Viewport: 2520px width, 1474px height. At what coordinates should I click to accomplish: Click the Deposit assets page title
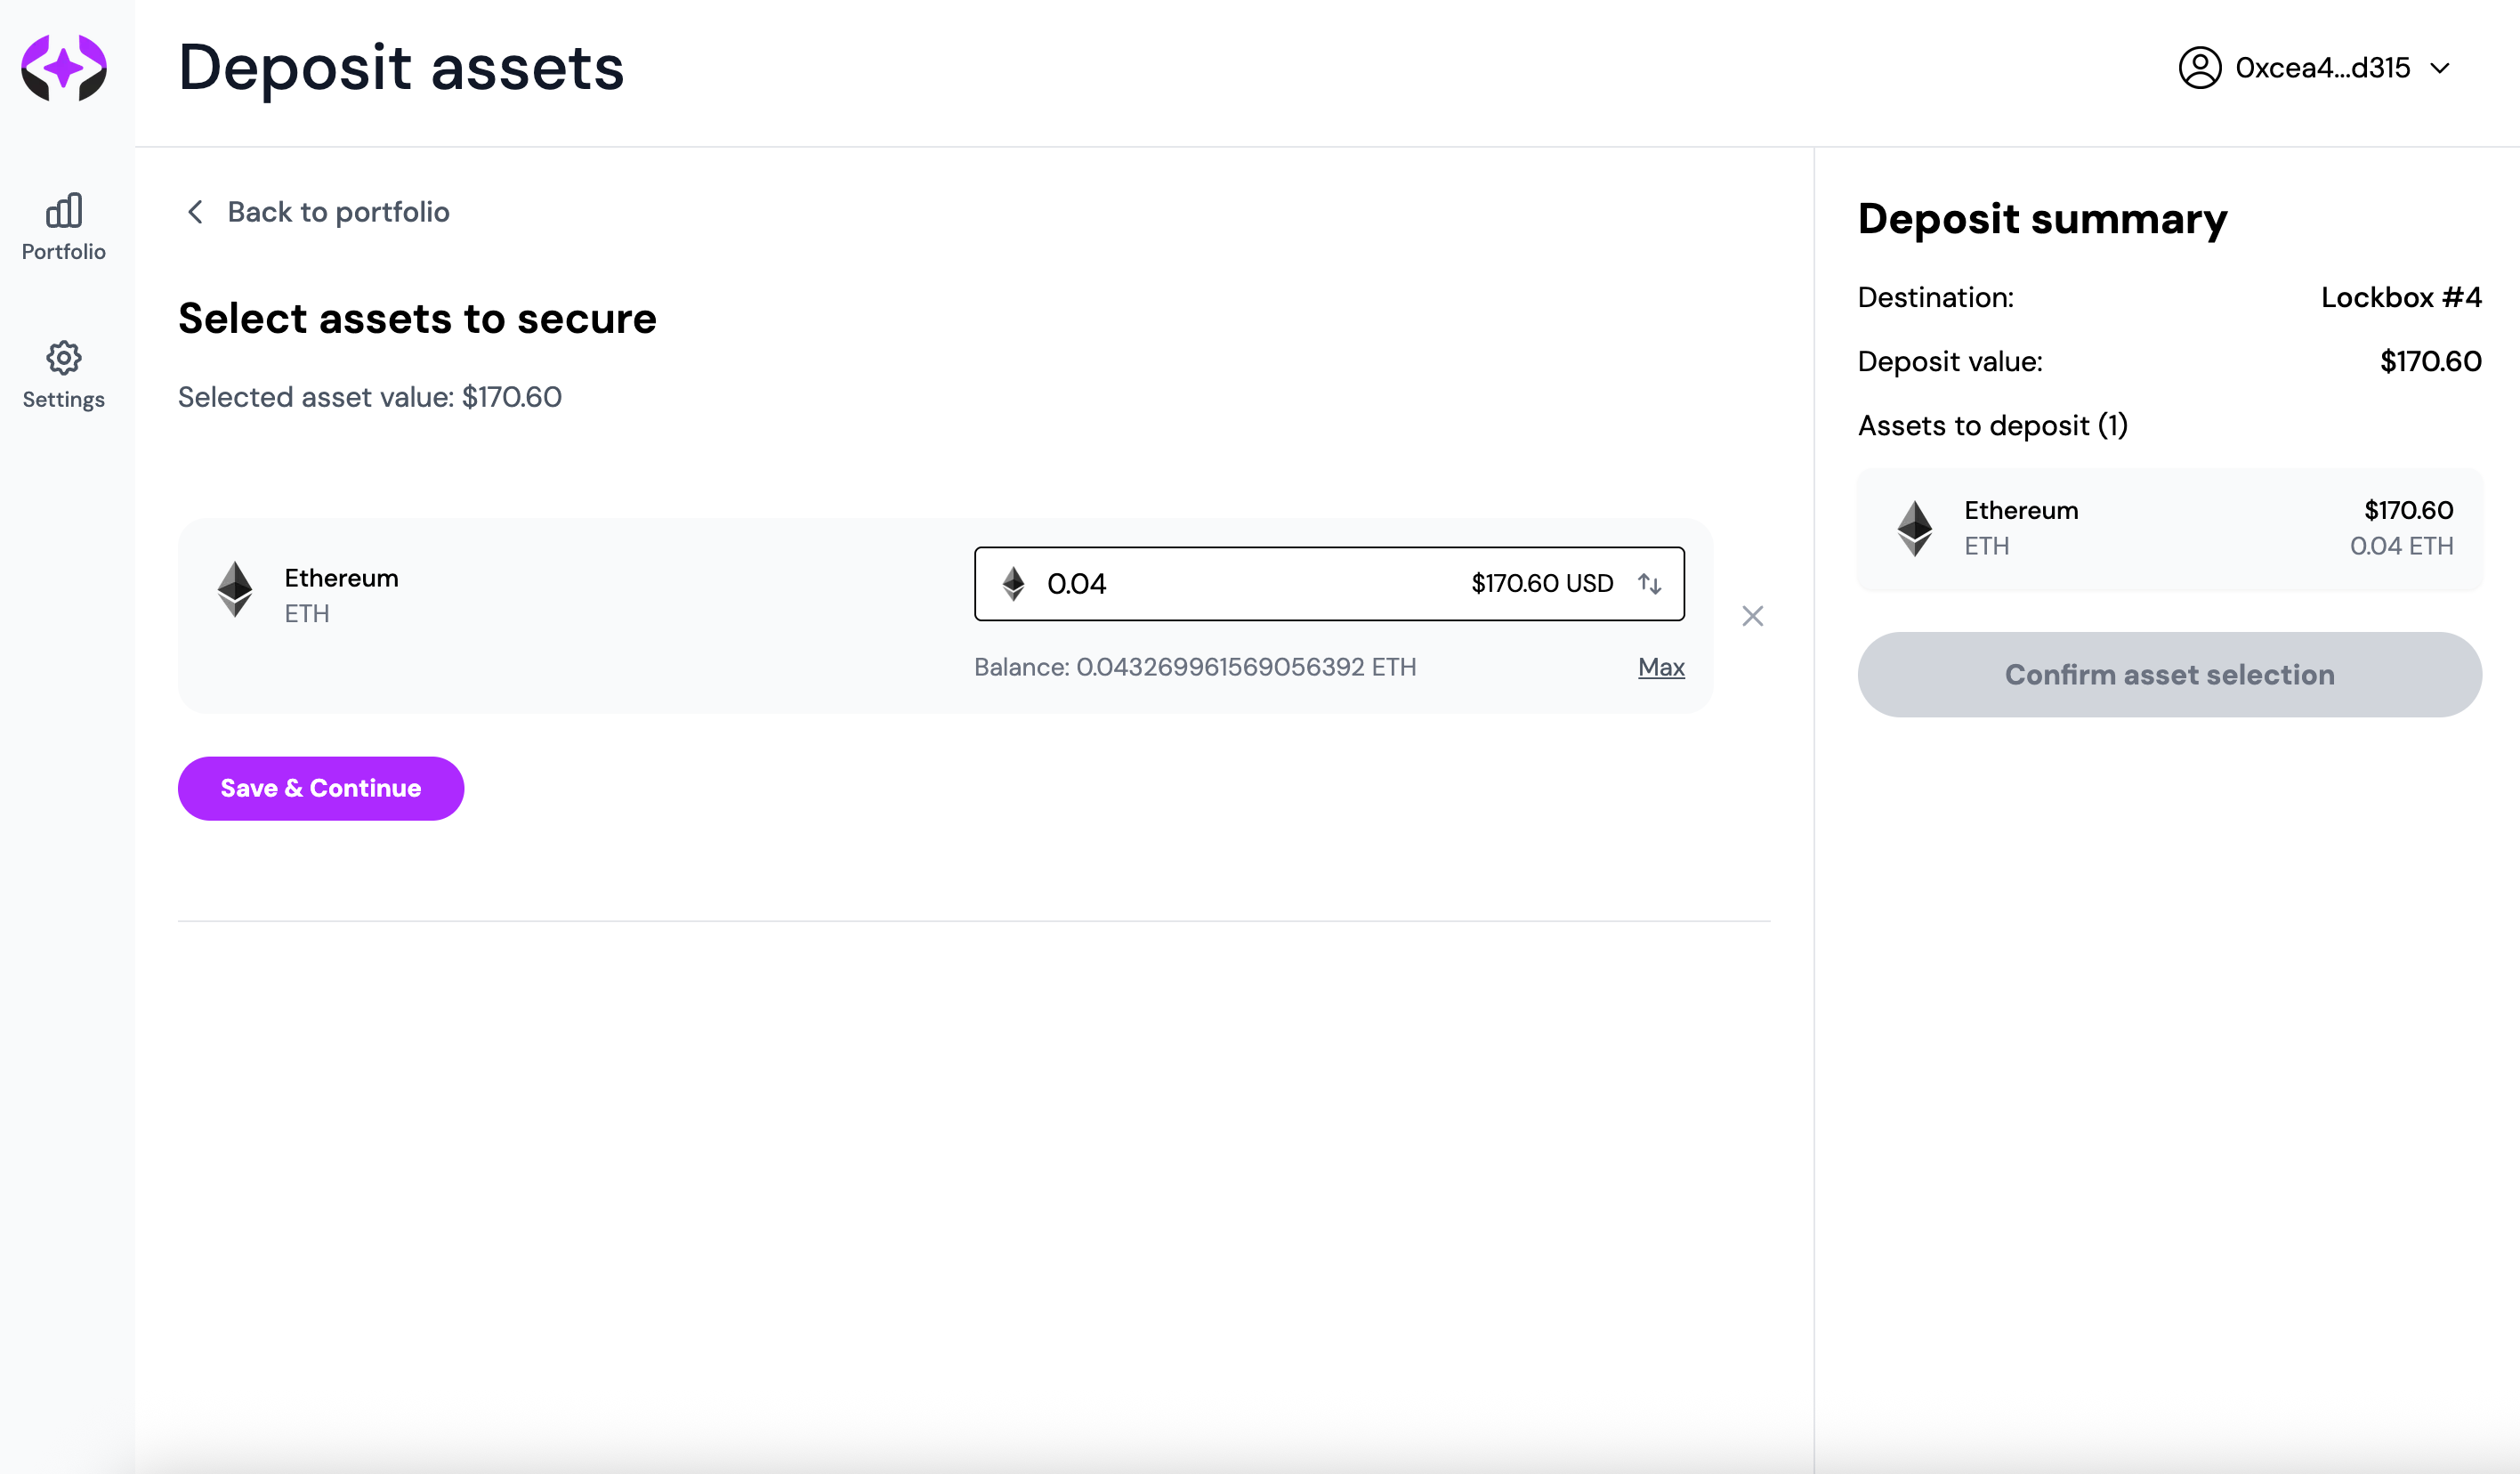pyautogui.click(x=401, y=68)
